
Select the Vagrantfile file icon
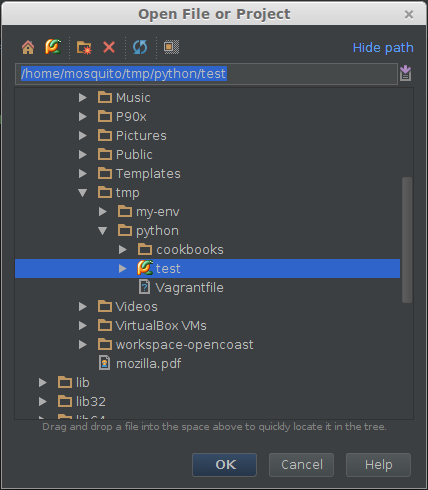(144, 287)
